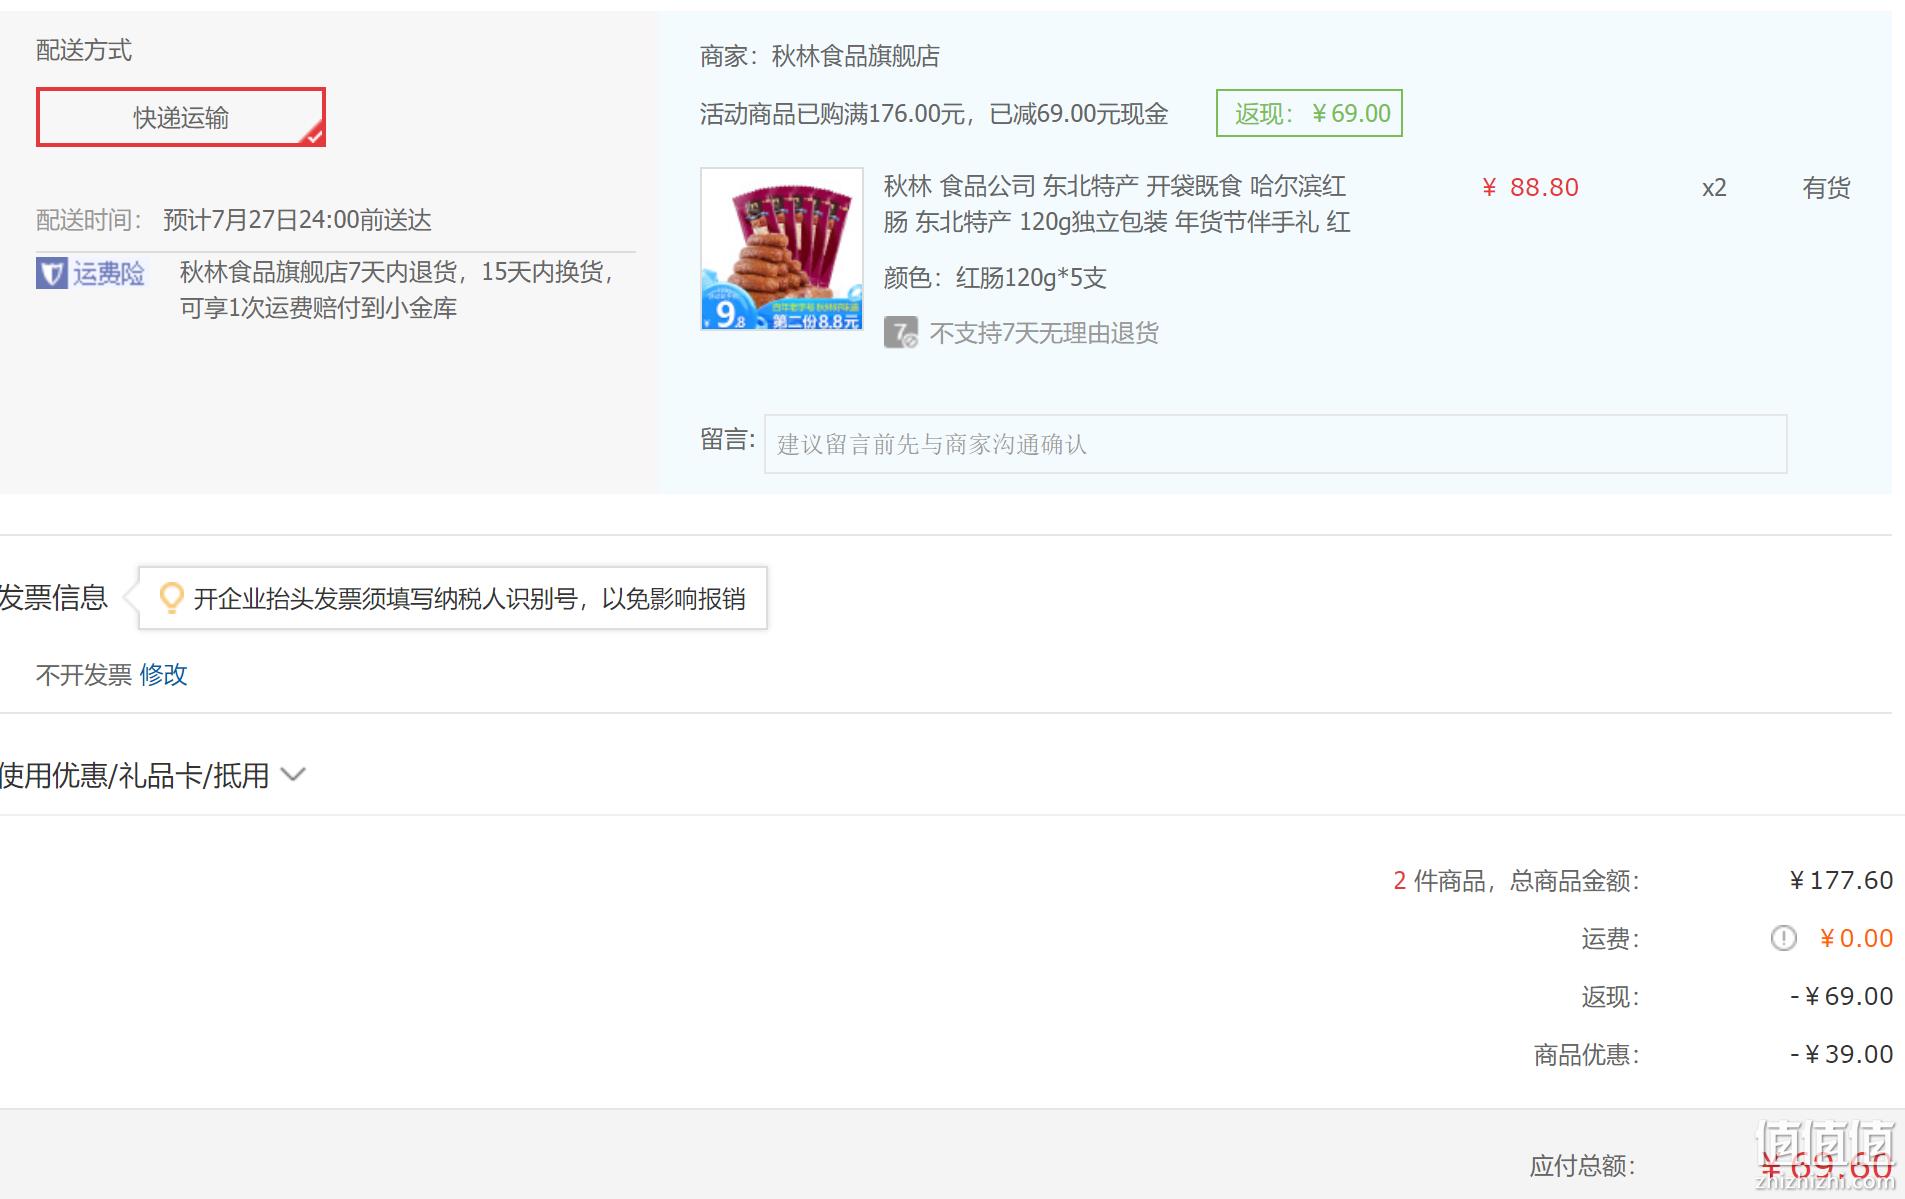Click 颜色: 红肠120g*5支 specification text
Screen dimensions: 1905x1199
pyautogui.click(x=995, y=278)
